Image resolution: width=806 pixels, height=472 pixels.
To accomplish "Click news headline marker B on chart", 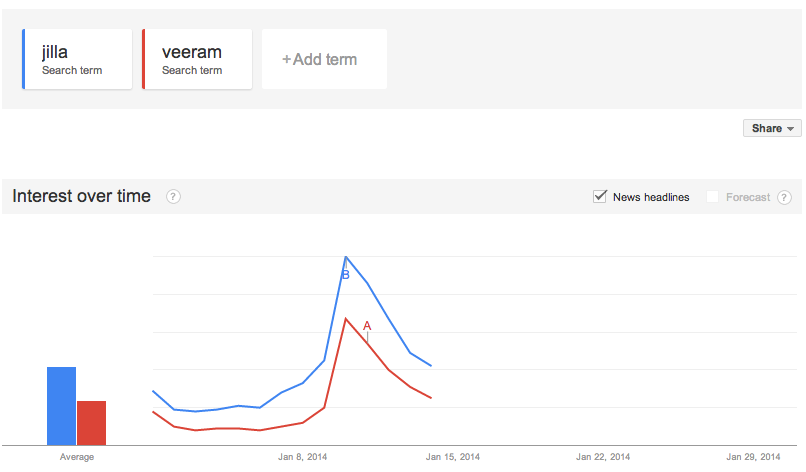I will point(346,274).
